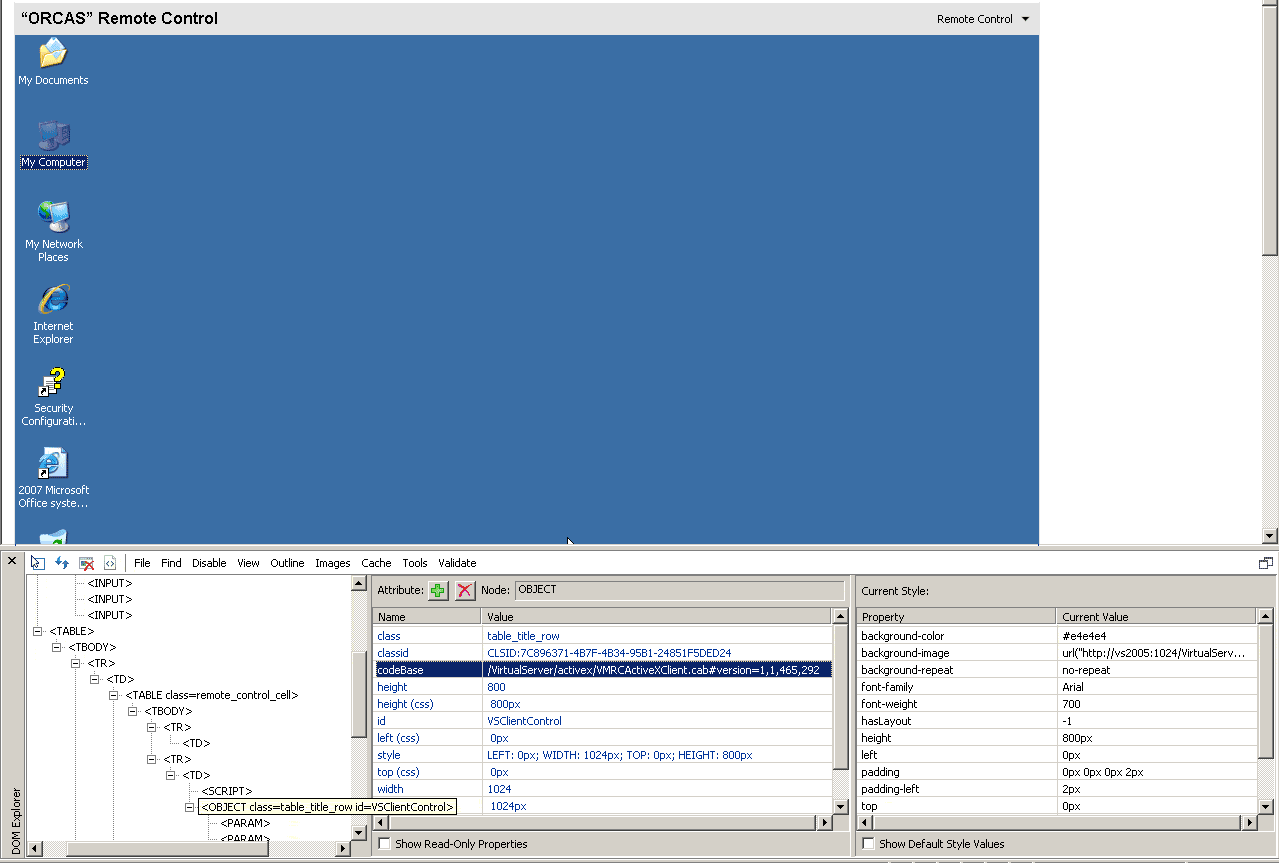Collapse the OBJECT class=table_title_row node

click(191, 807)
